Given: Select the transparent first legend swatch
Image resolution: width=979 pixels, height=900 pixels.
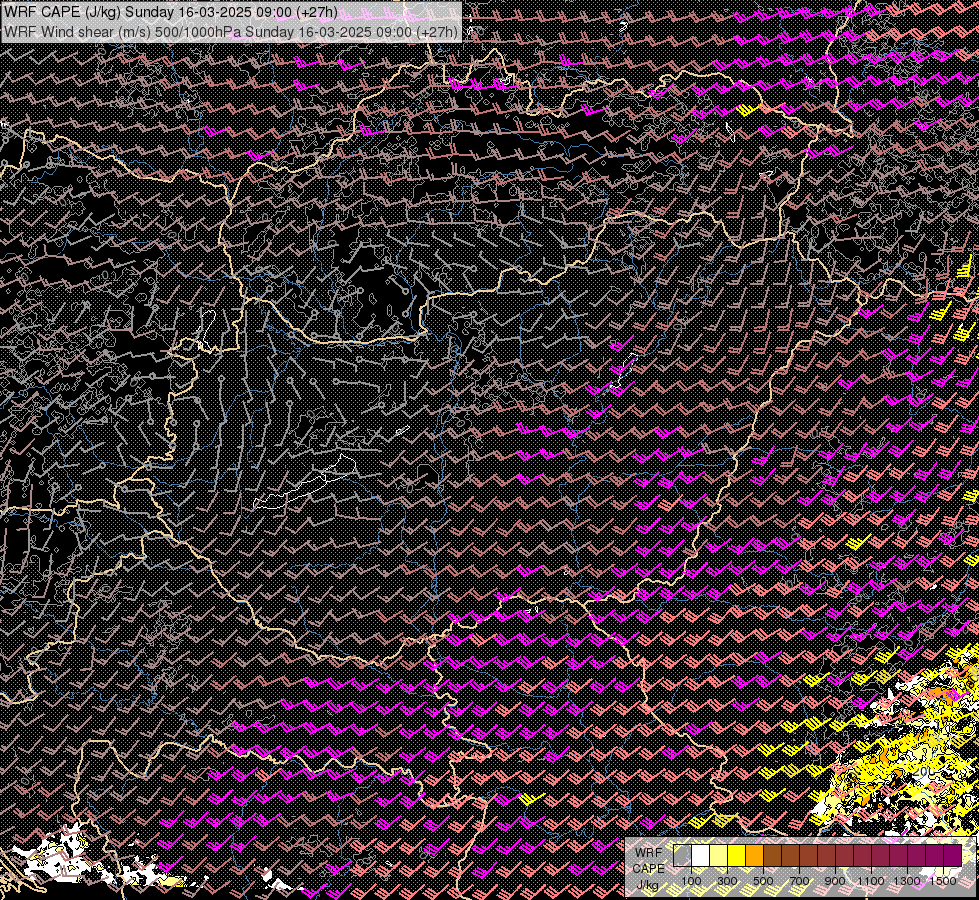Looking at the screenshot, I should pos(682,856).
